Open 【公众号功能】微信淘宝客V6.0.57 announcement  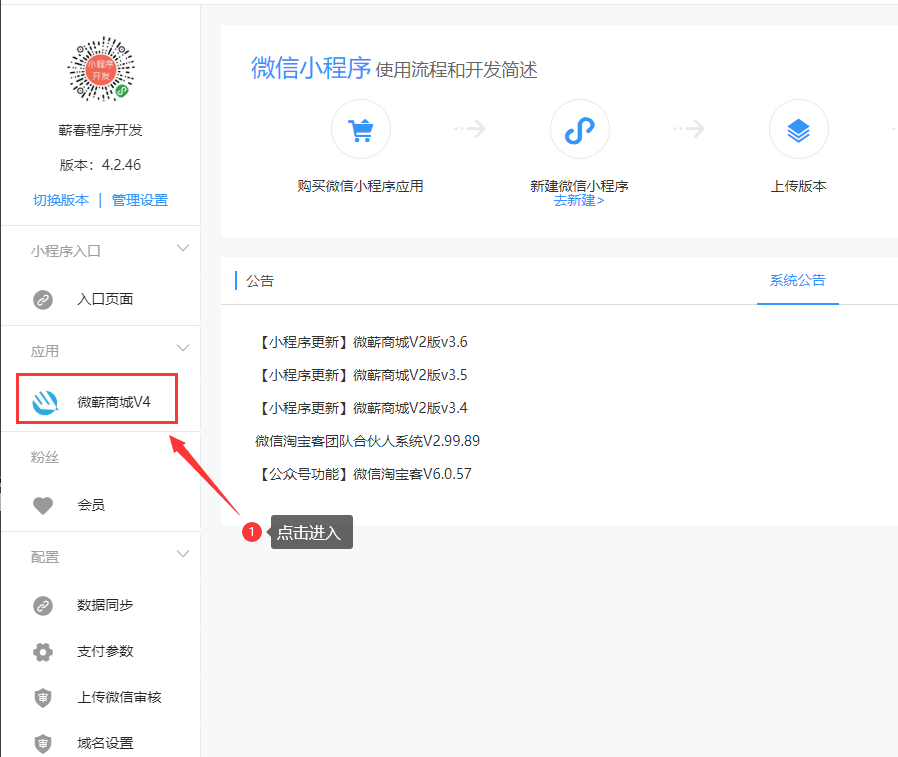(x=364, y=474)
